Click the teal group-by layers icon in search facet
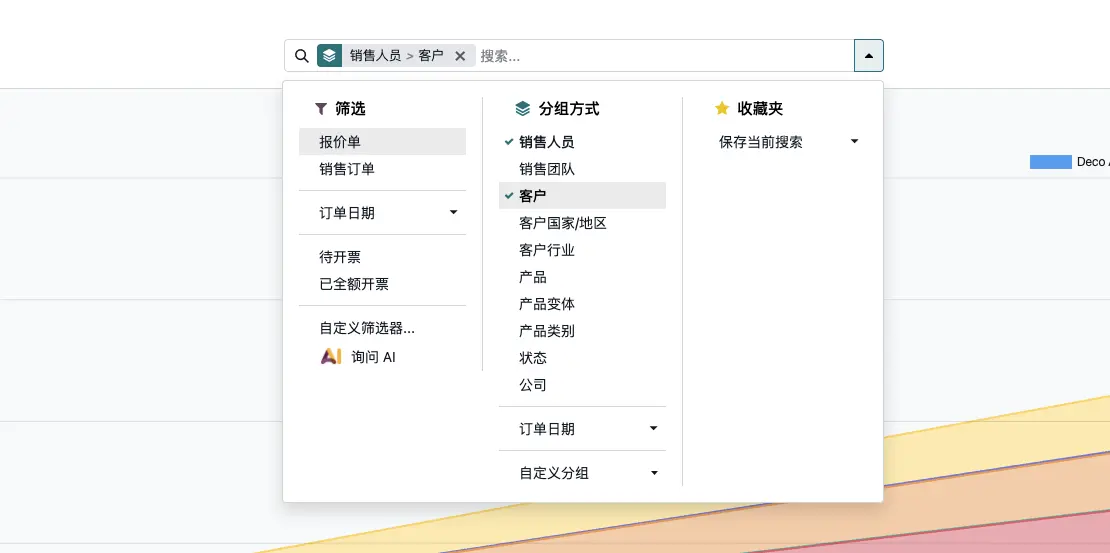 click(x=329, y=56)
